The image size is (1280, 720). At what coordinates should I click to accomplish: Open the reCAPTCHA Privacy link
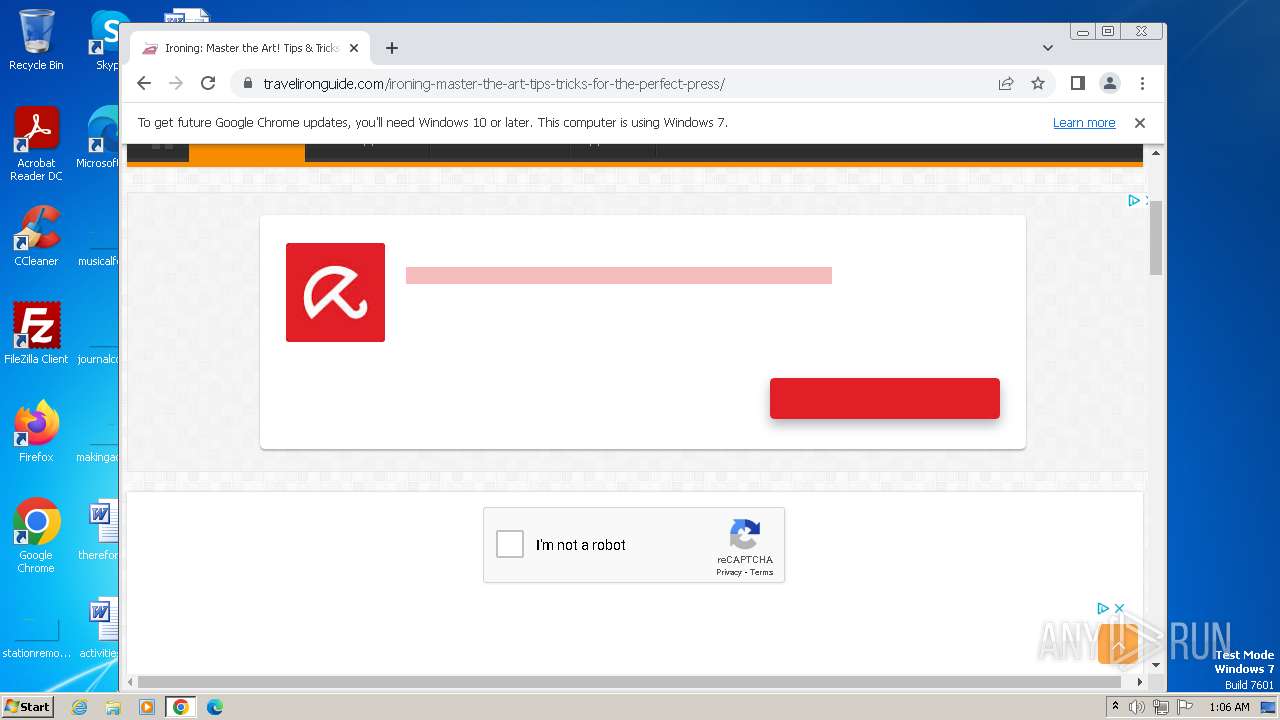(x=729, y=572)
